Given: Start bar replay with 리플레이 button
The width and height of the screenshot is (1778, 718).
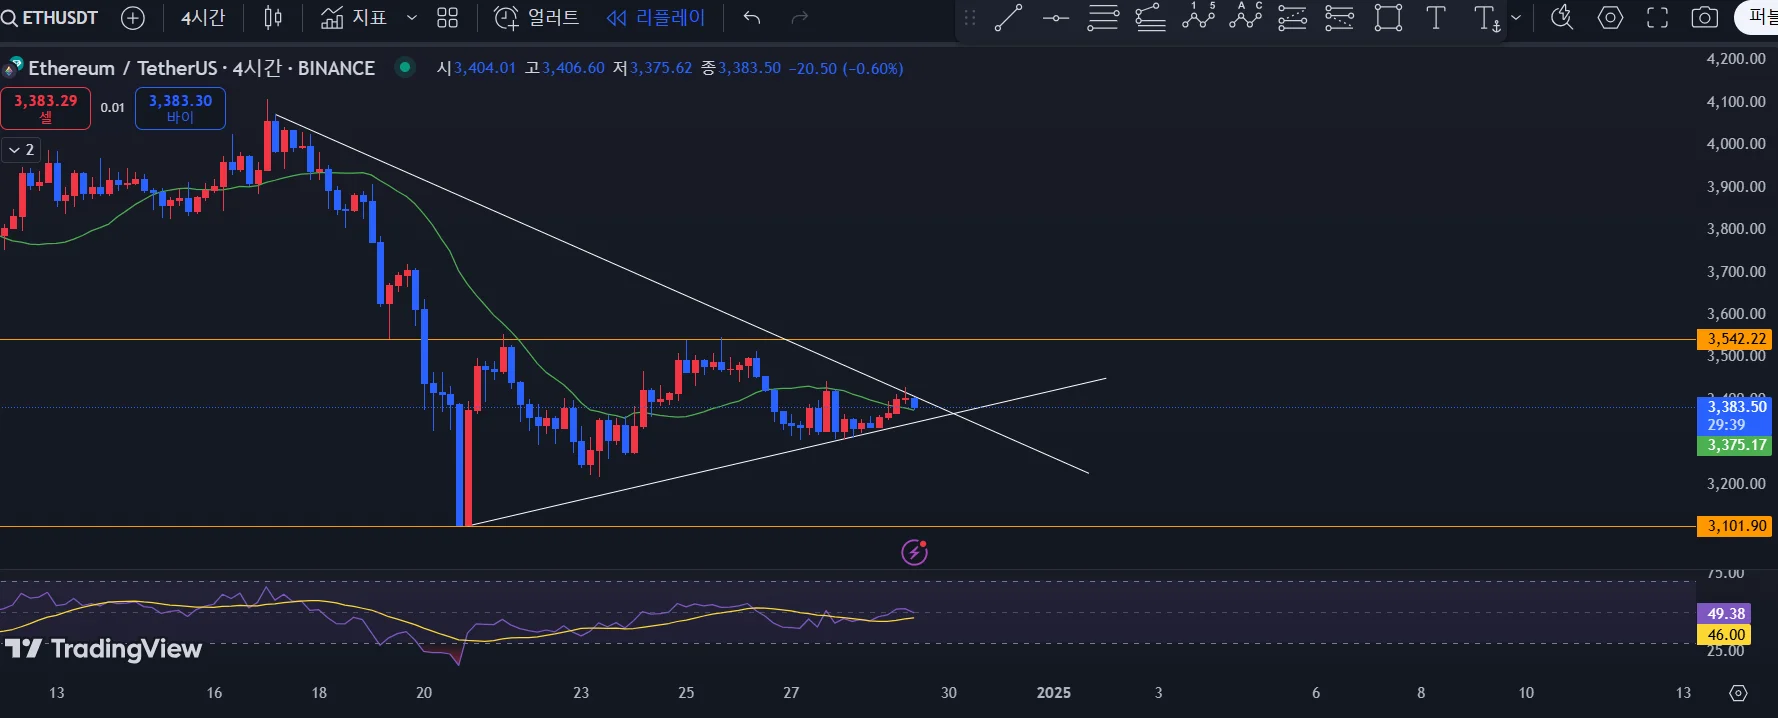Looking at the screenshot, I should click(x=656, y=18).
